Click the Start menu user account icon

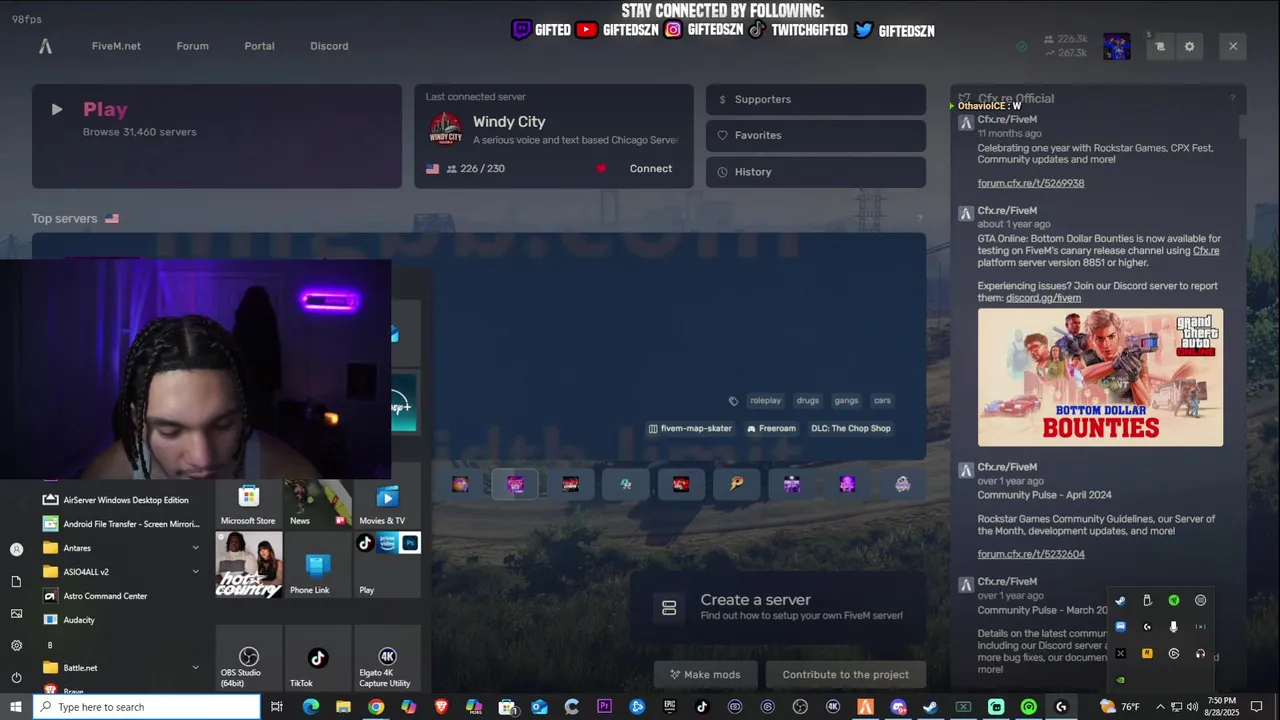click(16, 549)
